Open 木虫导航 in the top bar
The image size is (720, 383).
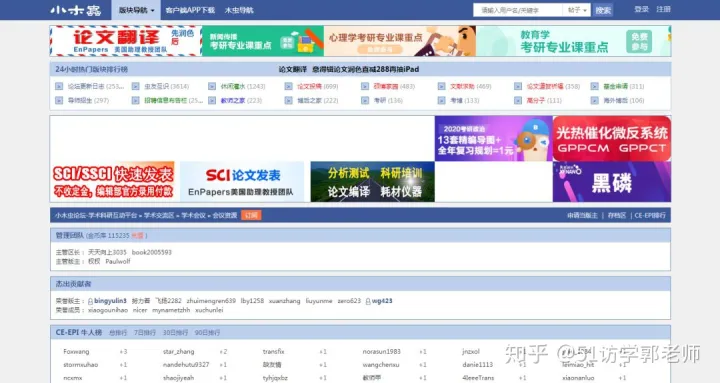pyautogui.click(x=239, y=10)
